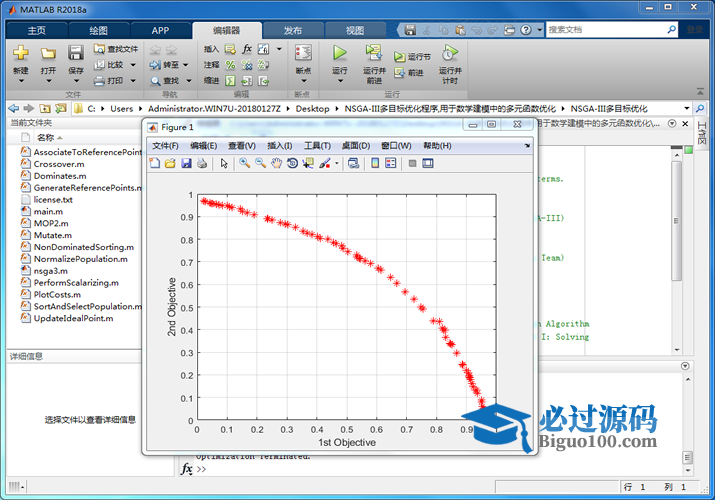Open the Find (查找) dropdown in the ribbon

188,81
